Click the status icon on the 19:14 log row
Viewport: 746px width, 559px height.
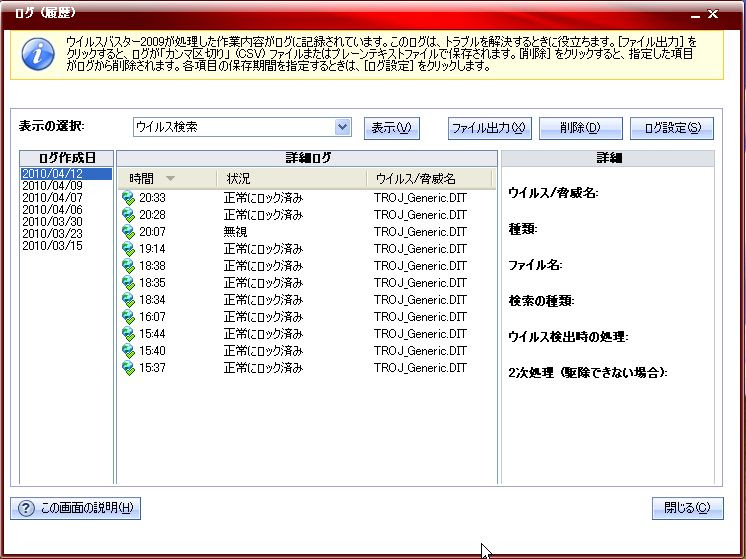pos(128,249)
